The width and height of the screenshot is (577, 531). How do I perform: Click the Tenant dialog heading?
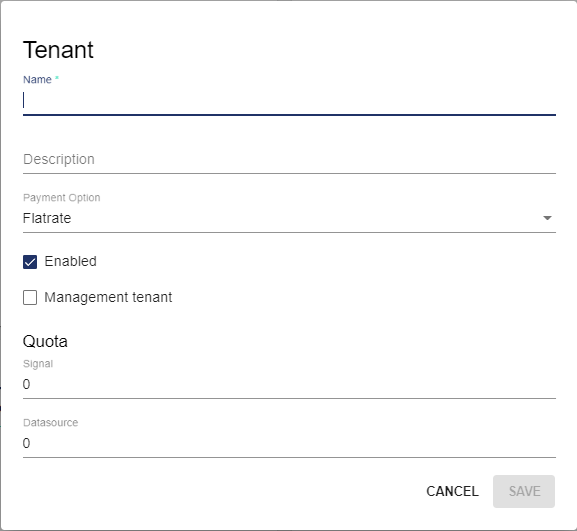(58, 50)
